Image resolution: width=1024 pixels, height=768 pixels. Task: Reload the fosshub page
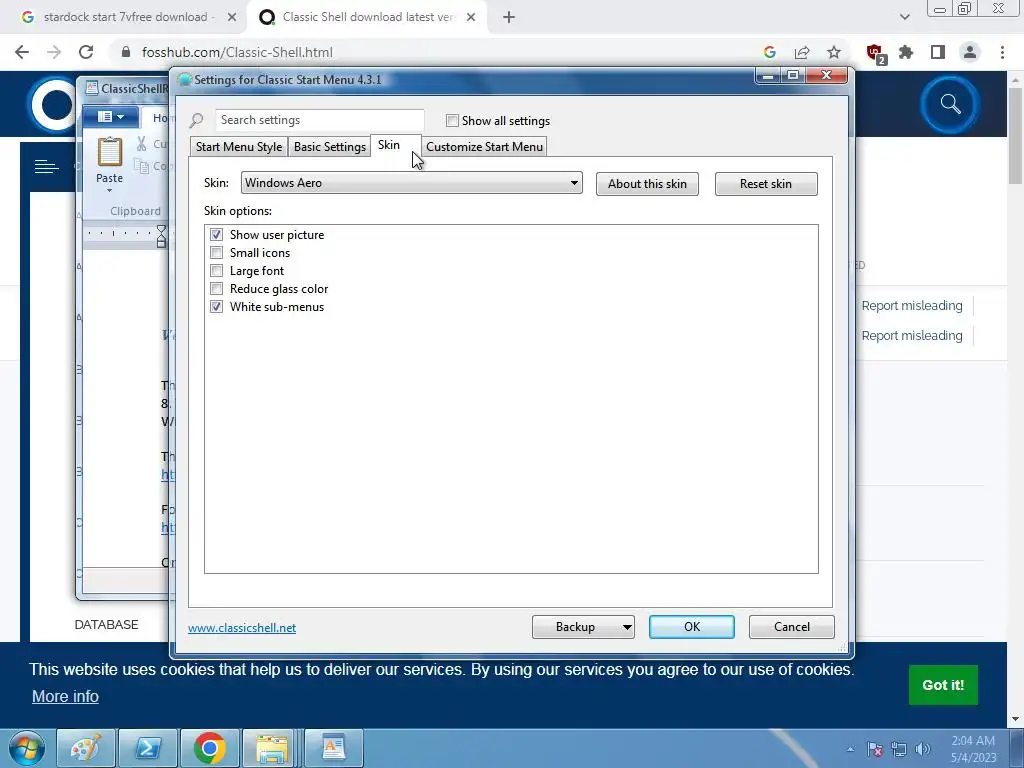tap(86, 52)
